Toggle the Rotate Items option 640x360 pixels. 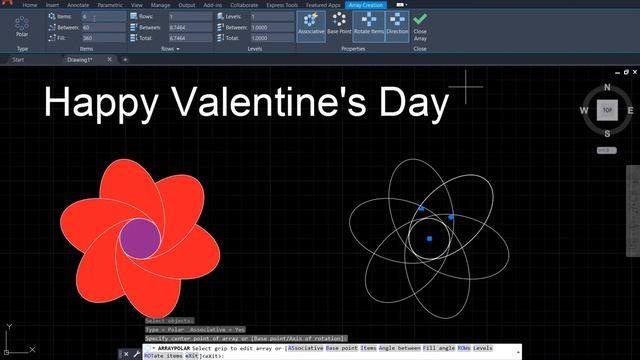(x=369, y=26)
